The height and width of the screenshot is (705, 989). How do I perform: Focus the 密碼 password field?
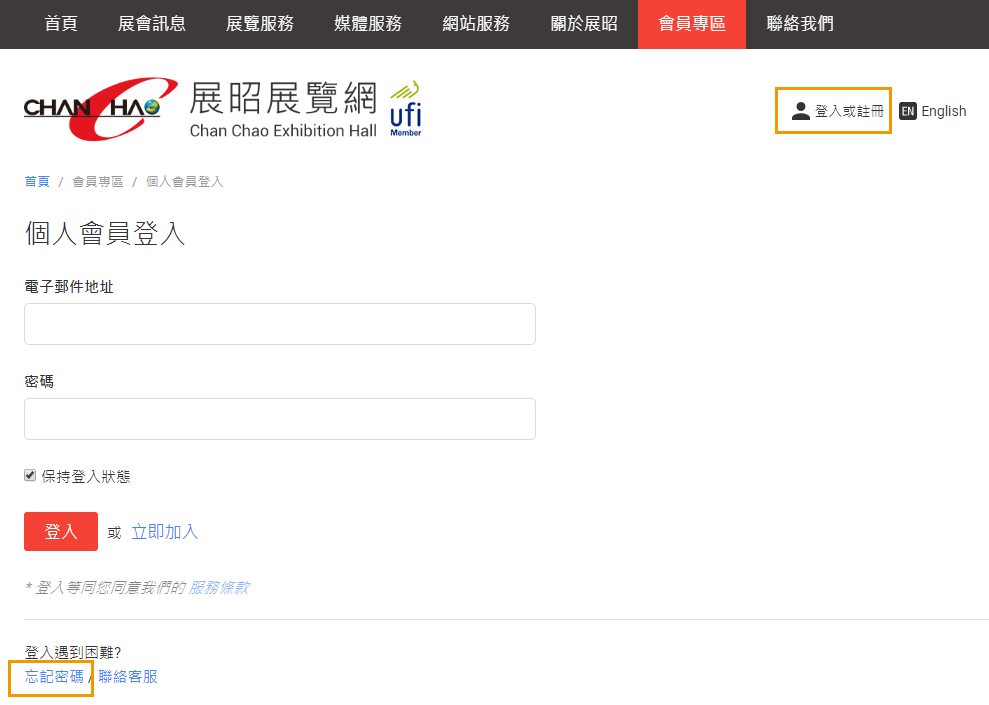click(x=280, y=419)
